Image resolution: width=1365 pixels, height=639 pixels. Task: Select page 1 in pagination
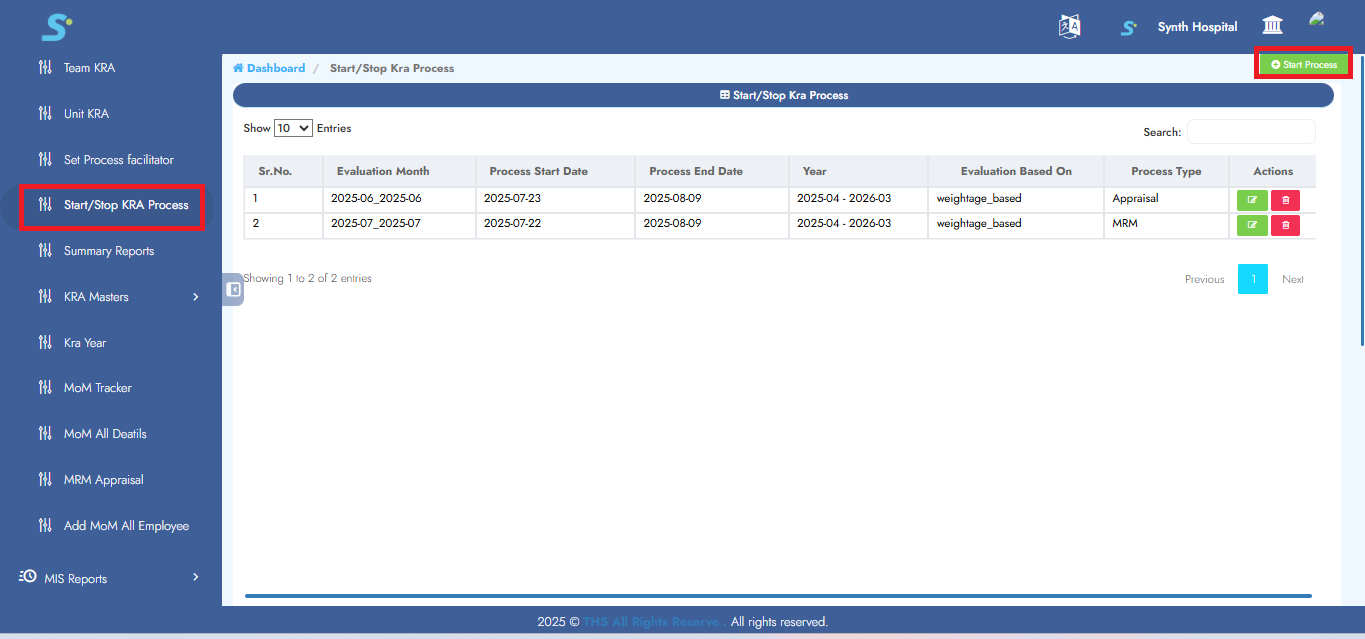(x=1252, y=279)
